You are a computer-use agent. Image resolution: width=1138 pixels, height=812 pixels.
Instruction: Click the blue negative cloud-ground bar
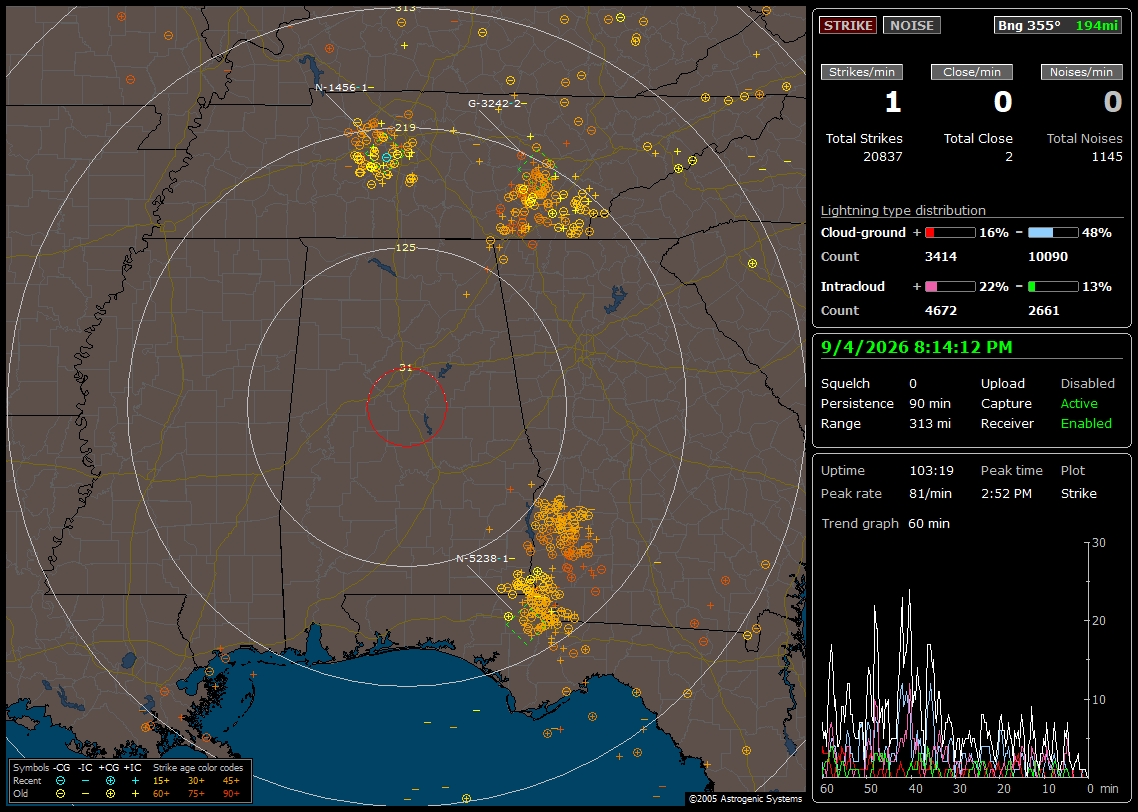point(1053,233)
